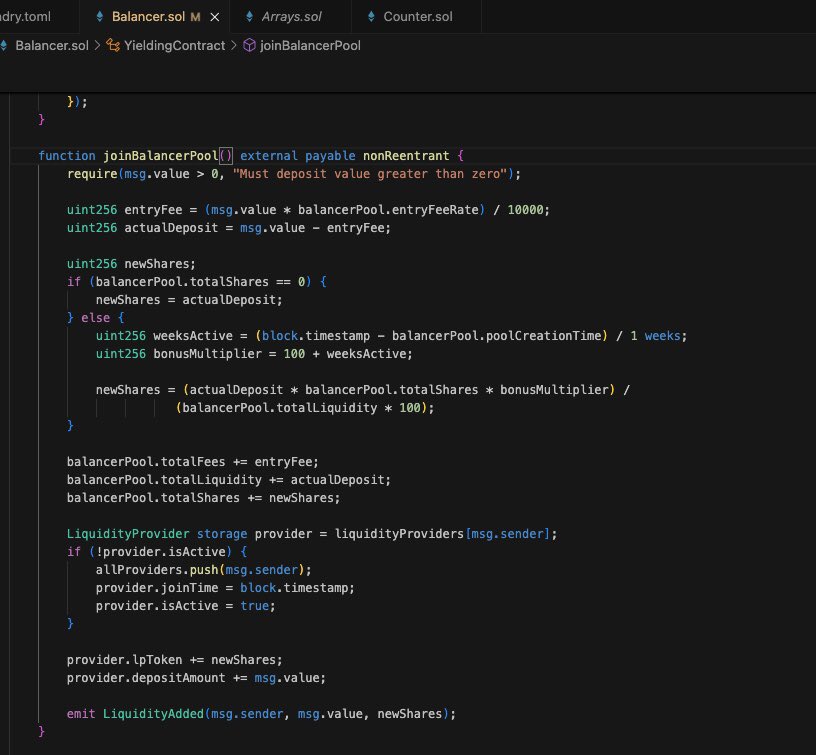Image resolution: width=816 pixels, height=755 pixels.
Task: Select joinBalancerPool in the breadcrumb
Action: (x=310, y=46)
